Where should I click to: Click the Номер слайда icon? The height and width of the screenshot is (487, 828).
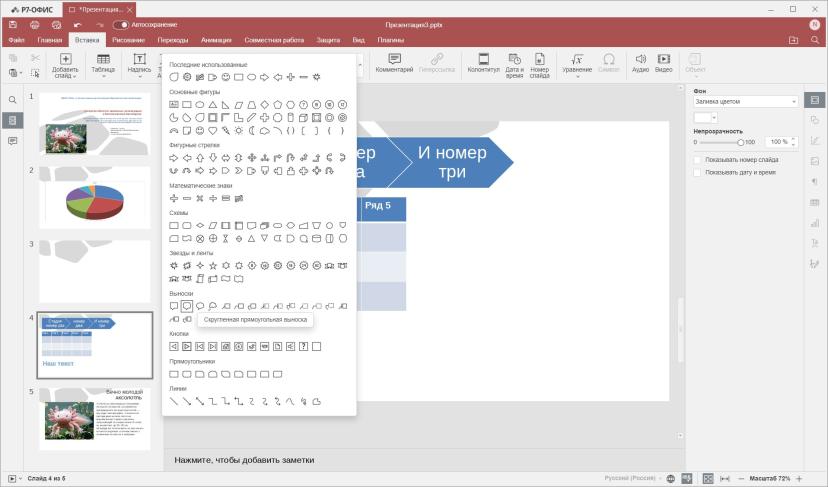click(540, 65)
